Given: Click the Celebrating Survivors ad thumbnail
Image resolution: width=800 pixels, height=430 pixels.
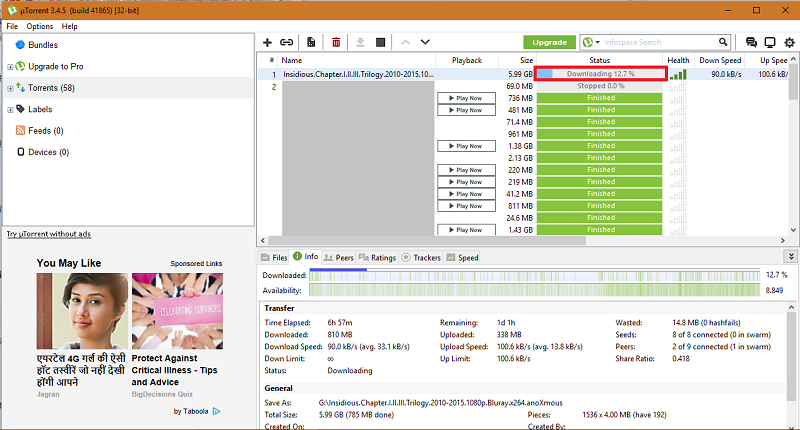Looking at the screenshot, I should point(178,311).
